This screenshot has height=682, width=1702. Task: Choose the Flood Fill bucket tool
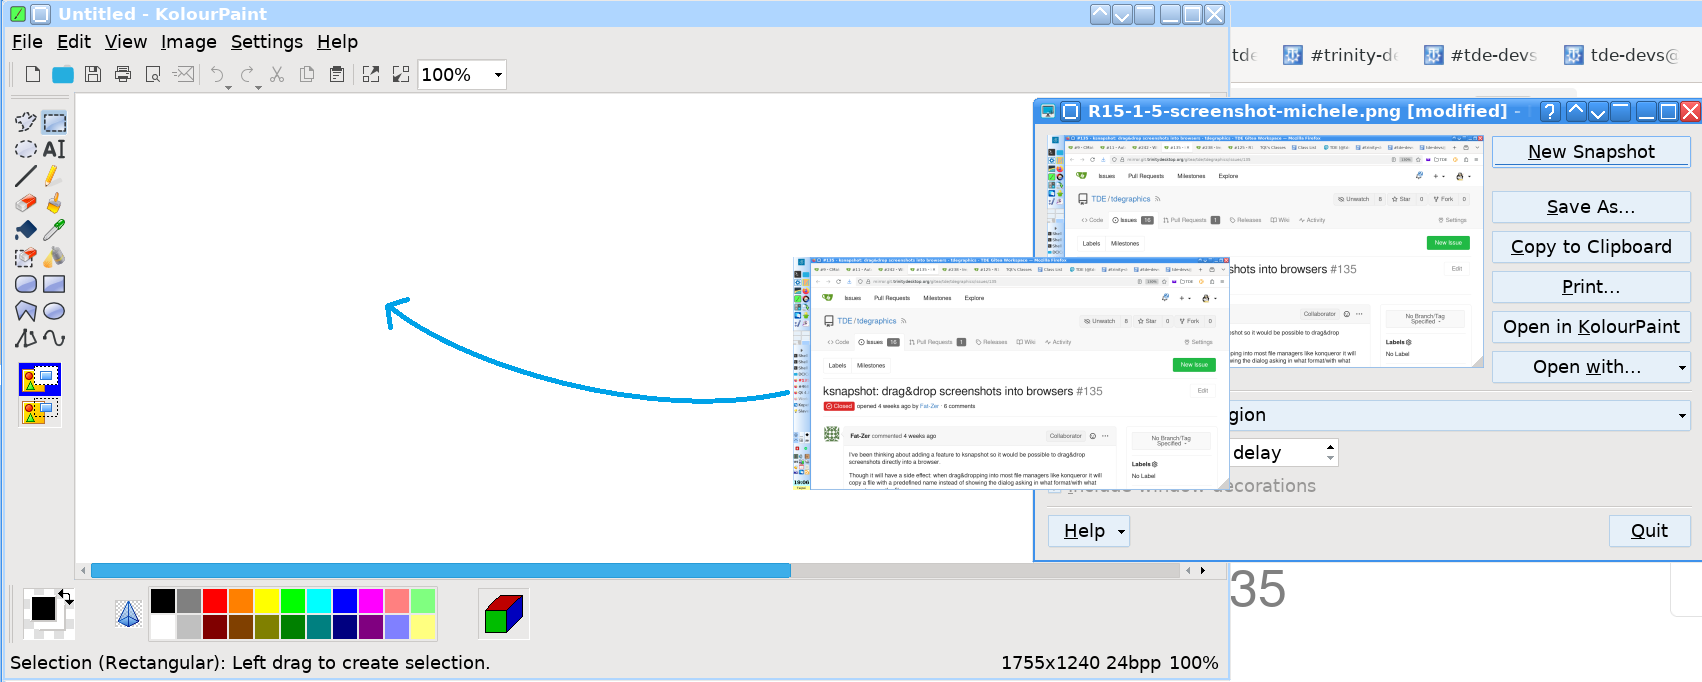coord(26,230)
